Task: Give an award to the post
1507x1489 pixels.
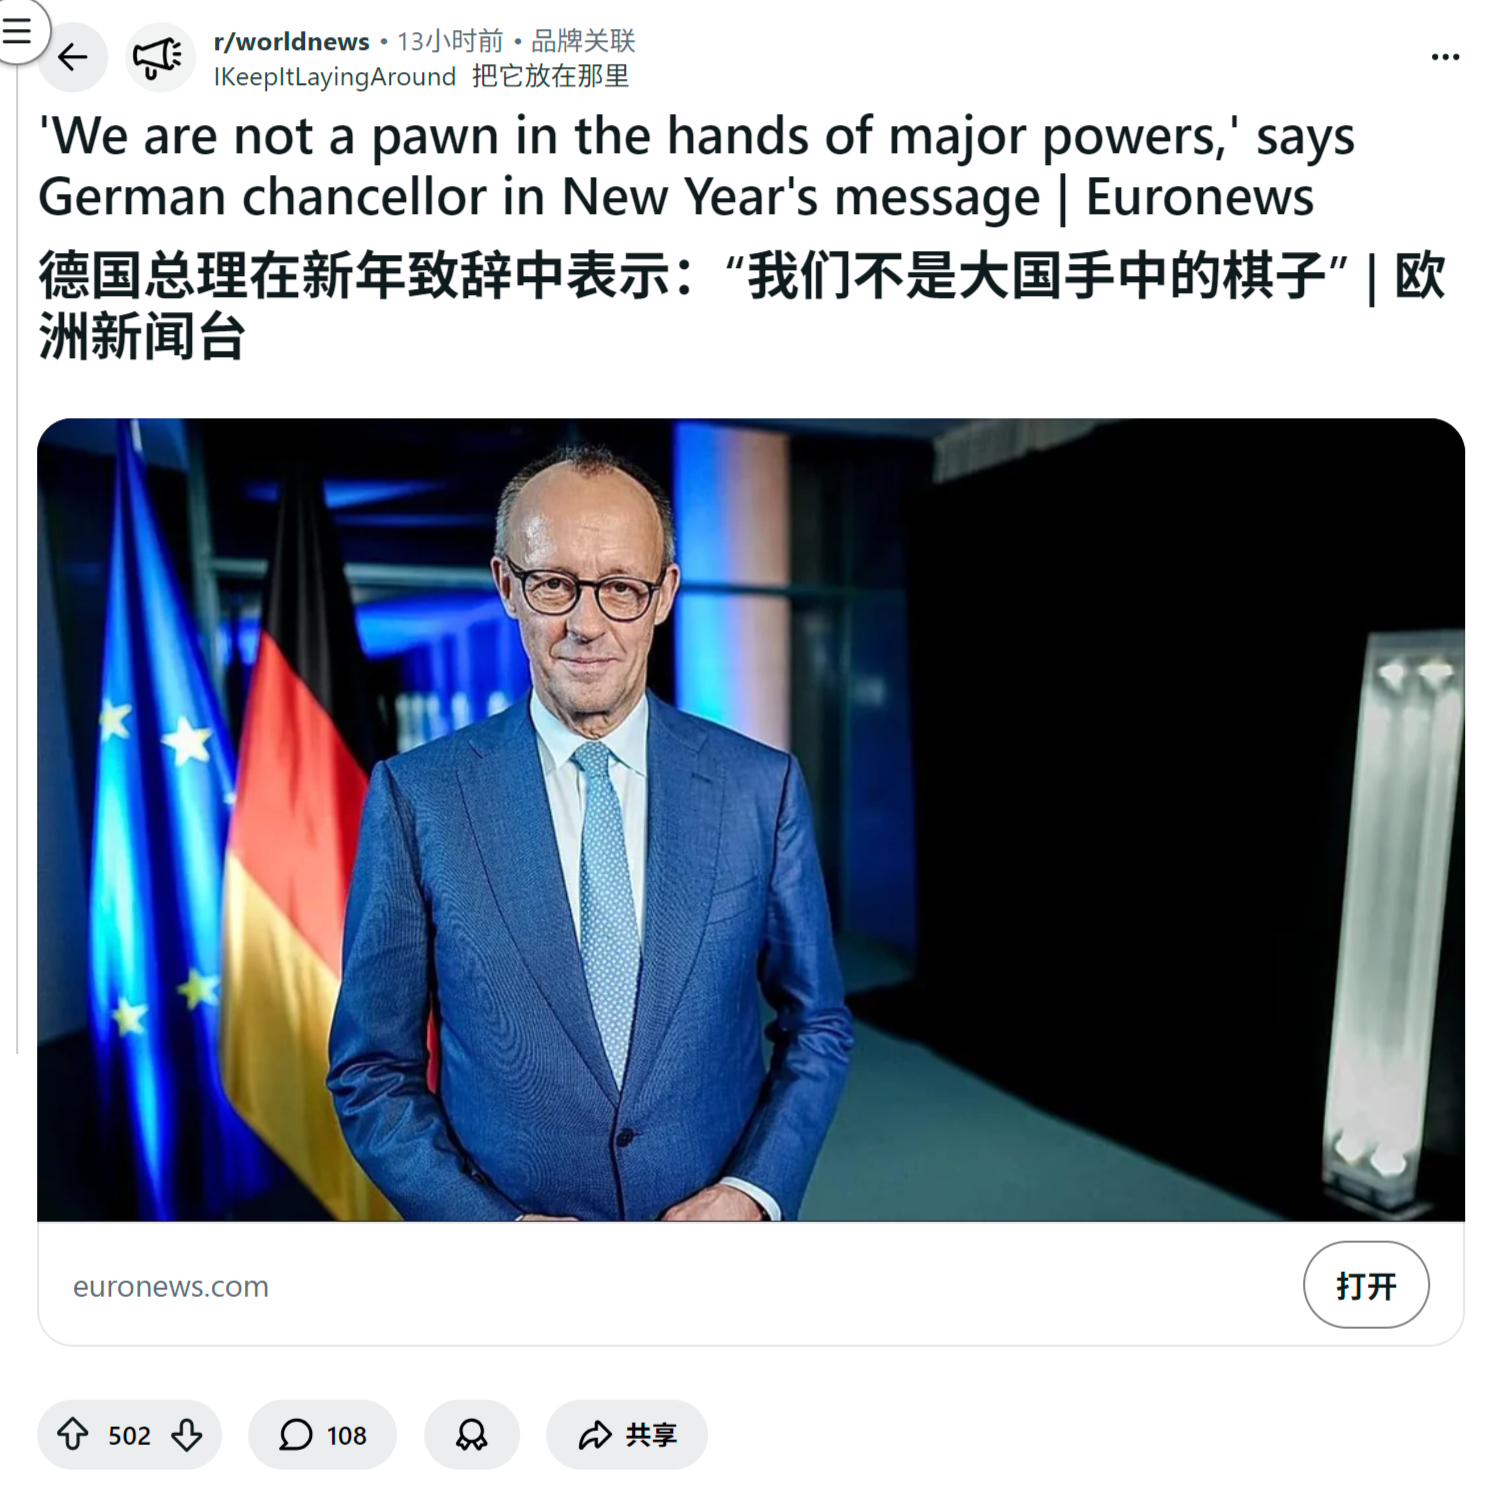Action: point(471,1434)
